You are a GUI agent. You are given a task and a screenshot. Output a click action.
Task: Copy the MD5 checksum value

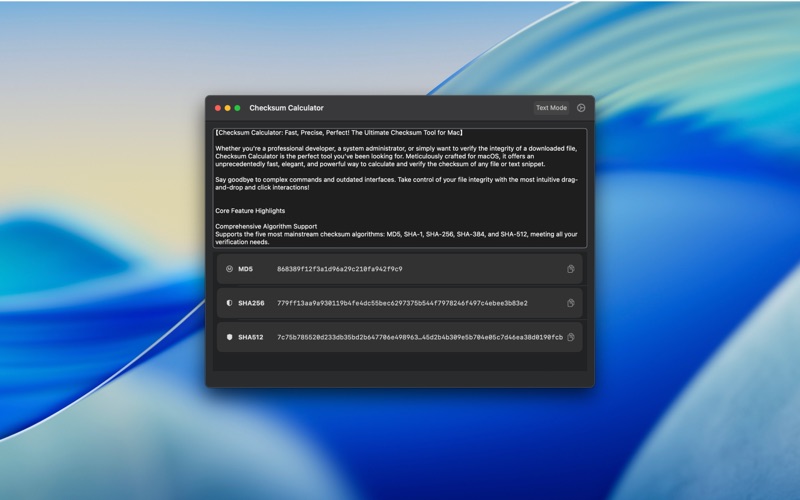(x=570, y=269)
